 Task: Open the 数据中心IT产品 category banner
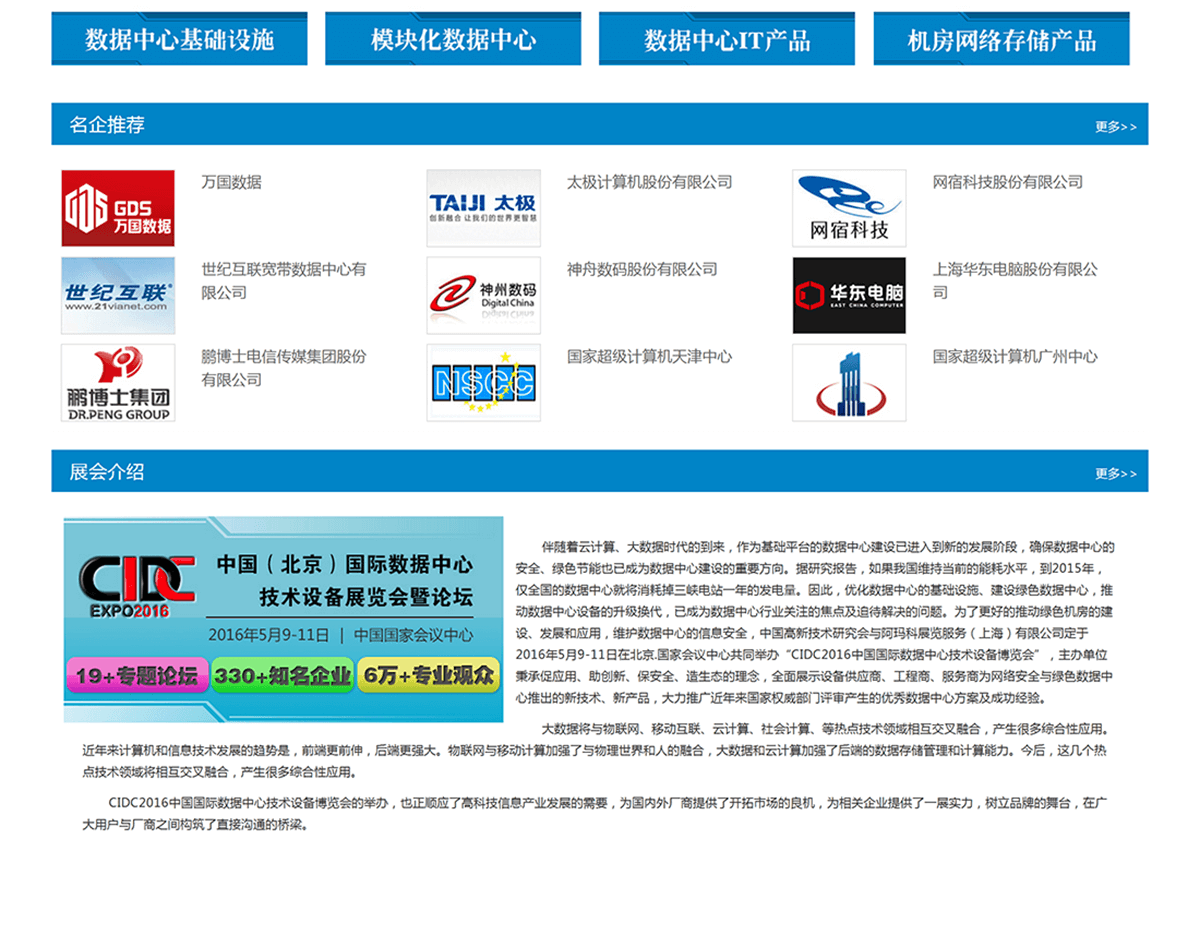tap(727, 39)
